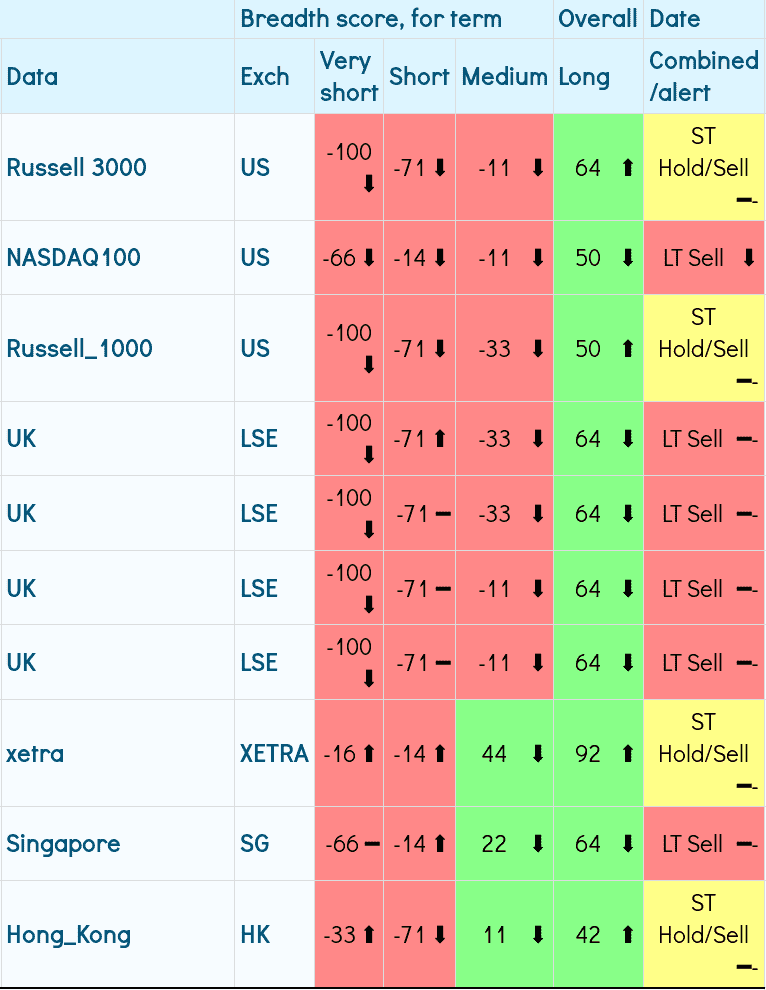Click the green xetra Medium cell showing 44

494,753
